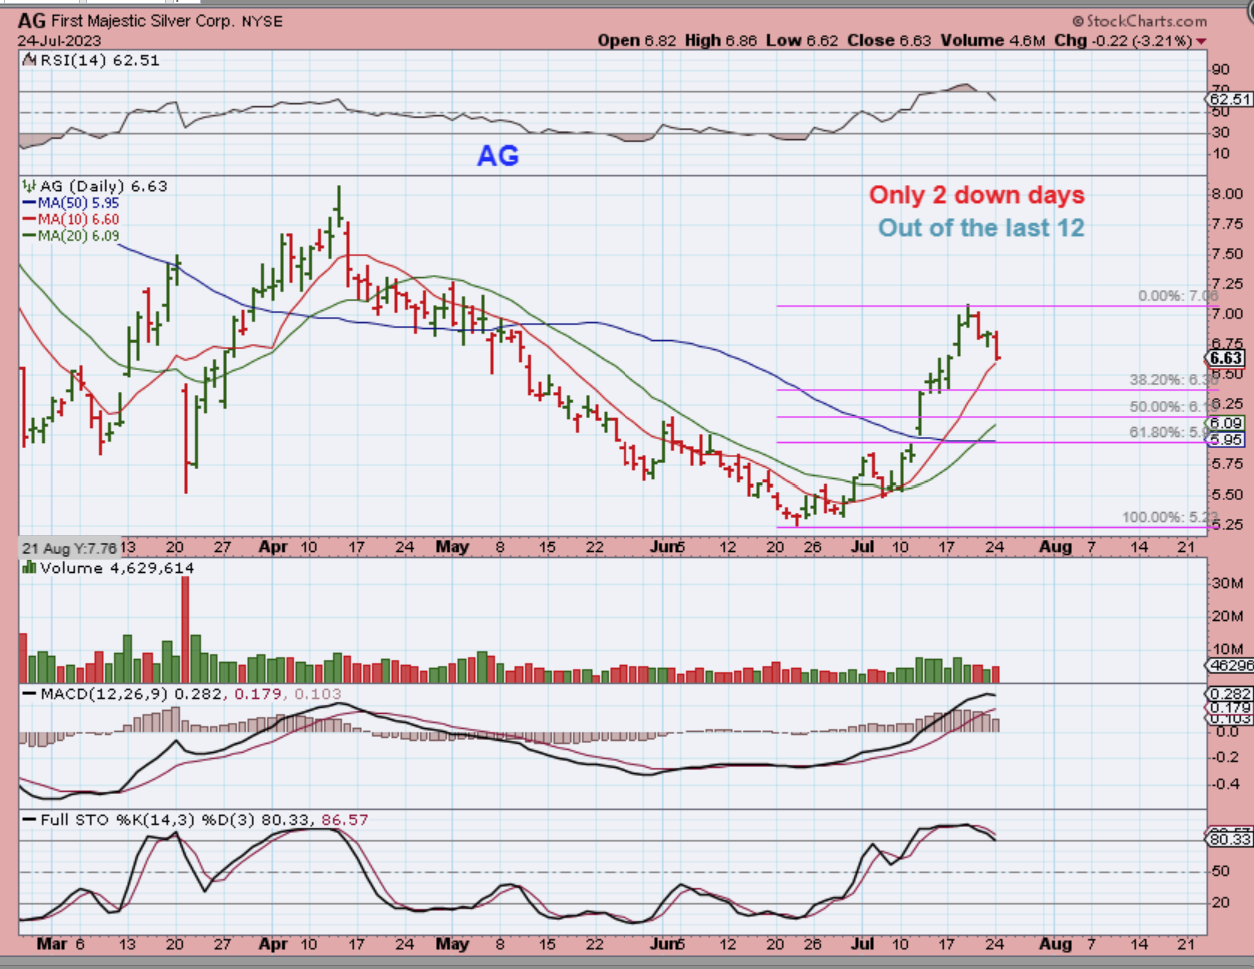The height and width of the screenshot is (969, 1254).
Task: Select the MA(10) 6.60 legend line
Action: pos(72,219)
